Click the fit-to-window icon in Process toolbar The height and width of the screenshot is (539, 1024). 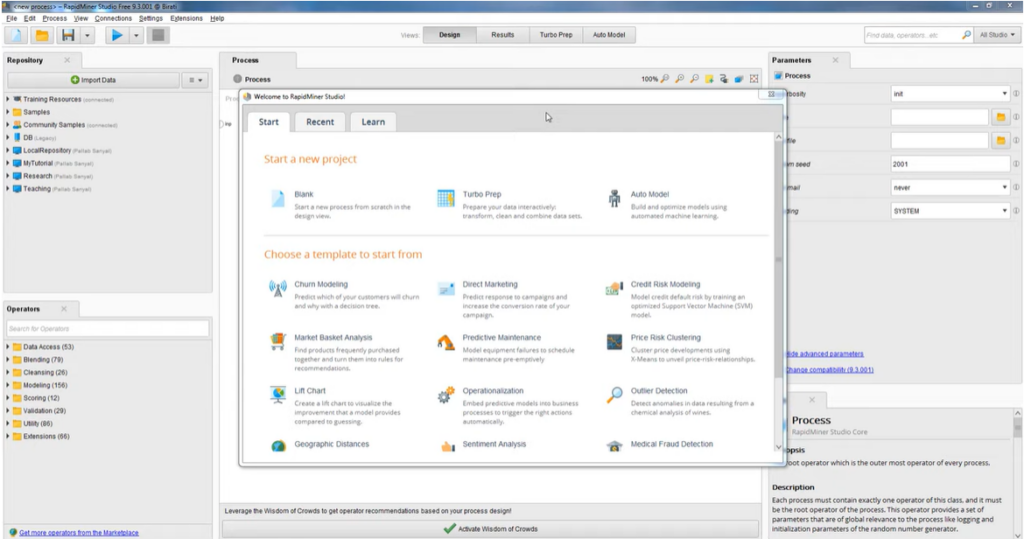click(754, 79)
